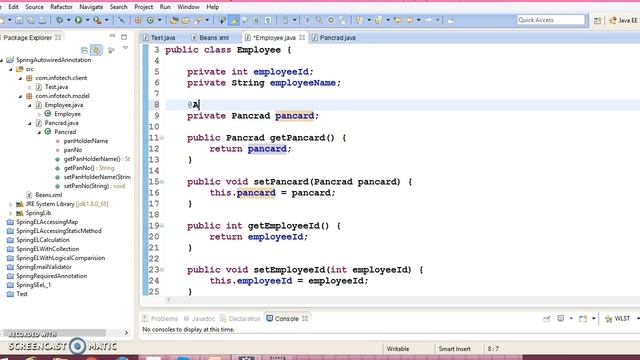This screenshot has height=360, width=640.
Task: Collapse the src folder node
Action: pos(11,69)
